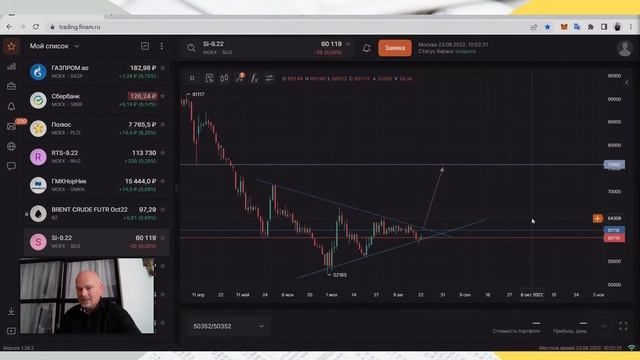Viewport: 640px width, 360px height.
Task: Click Si-9.22 ticker in chart header
Action: tap(213, 44)
